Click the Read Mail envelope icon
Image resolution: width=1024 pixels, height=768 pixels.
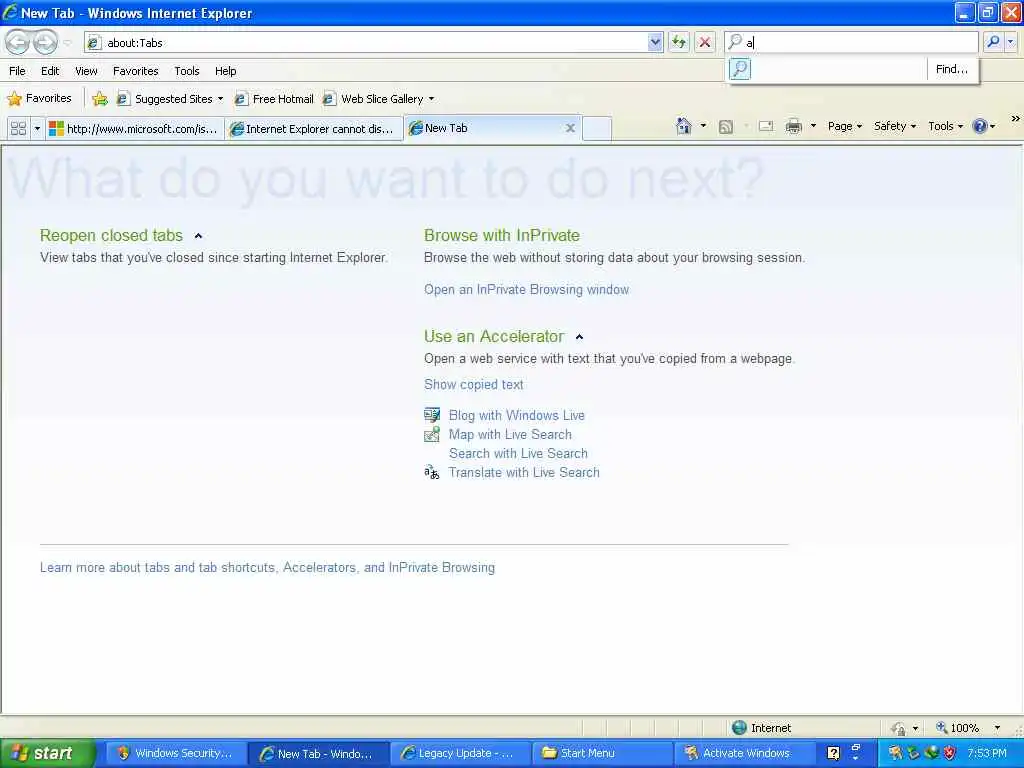pos(766,126)
